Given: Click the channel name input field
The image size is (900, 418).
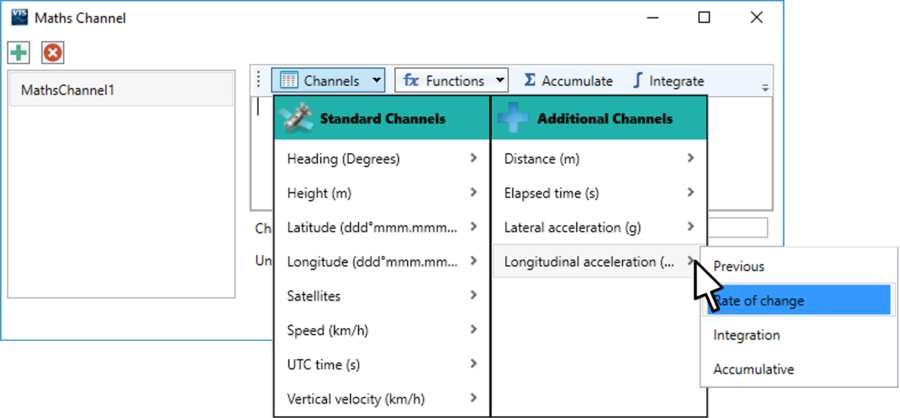Looking at the screenshot, I should tap(738, 228).
